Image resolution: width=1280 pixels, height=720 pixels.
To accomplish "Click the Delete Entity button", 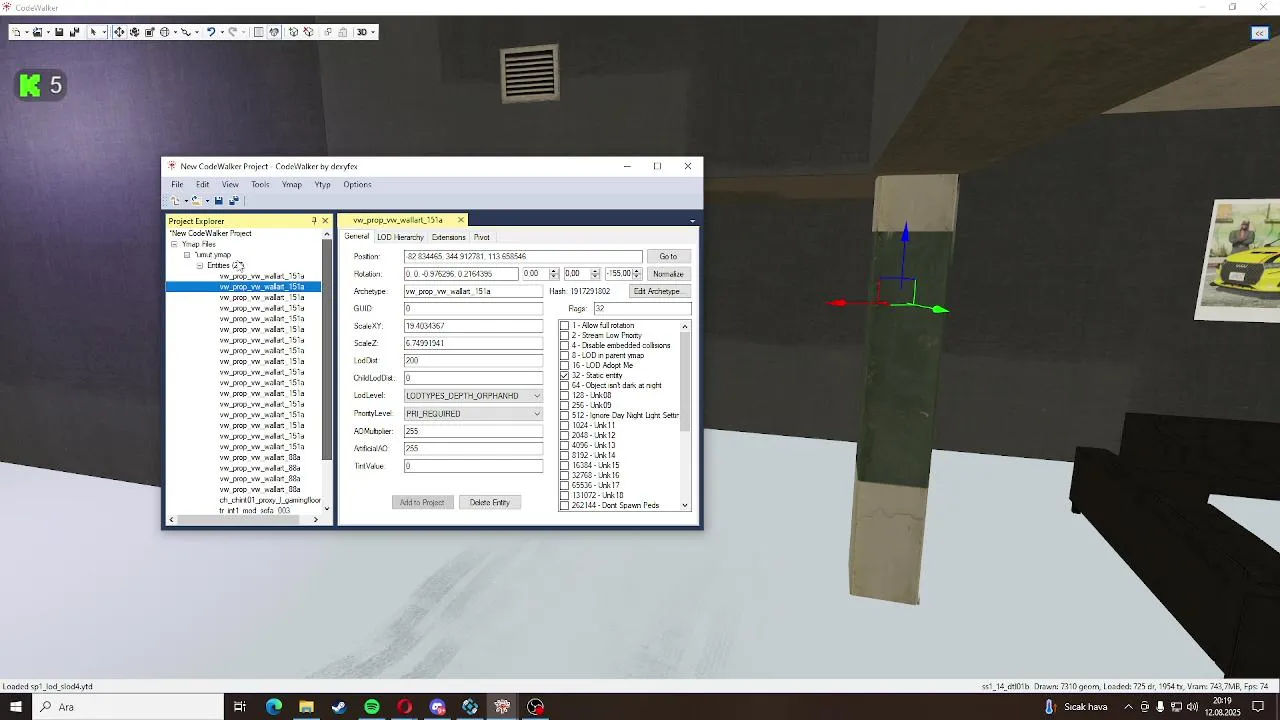I will pos(490,503).
